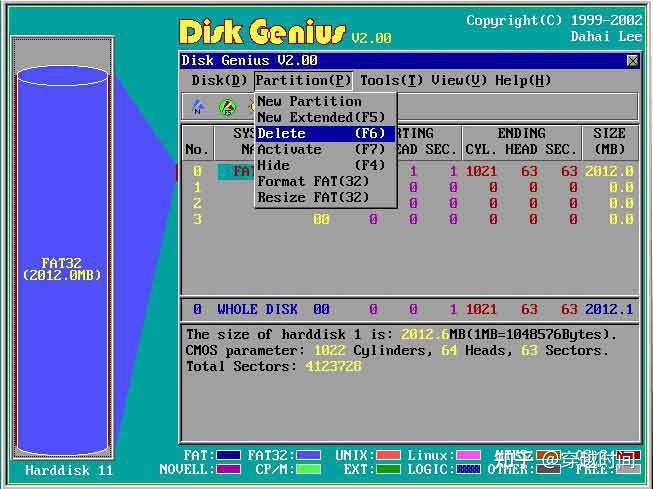Viewport: 653px width, 489px height.
Task: Select Delete (F6) in the Partition menu
Action: click(326, 134)
